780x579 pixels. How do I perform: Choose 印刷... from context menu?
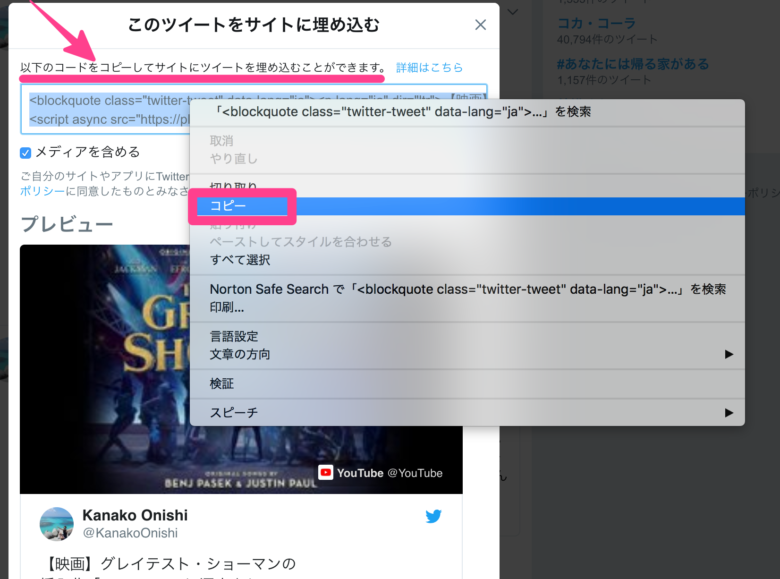pyautogui.click(x=467, y=307)
